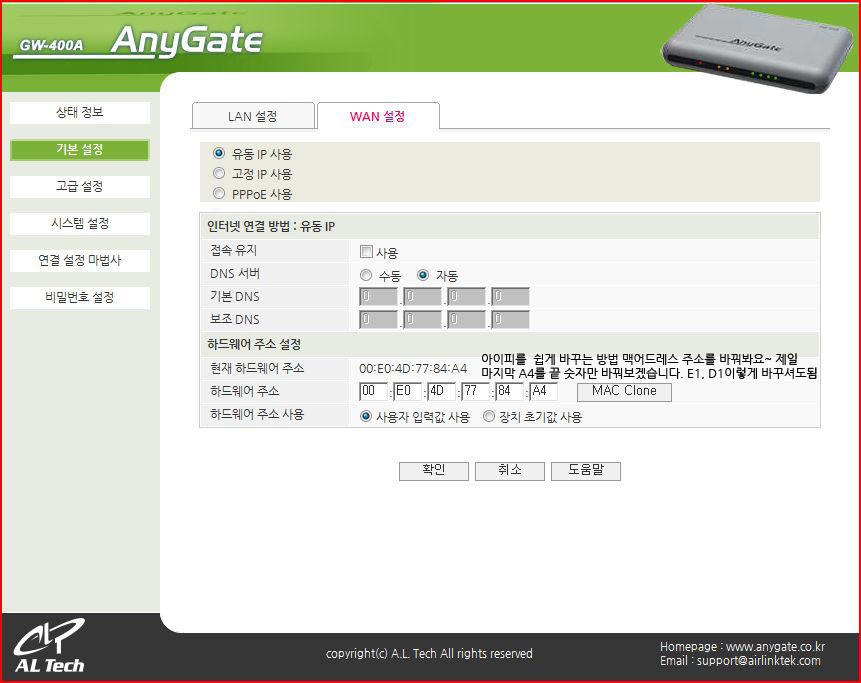The height and width of the screenshot is (683, 861).
Task: Switch to the LAN 설정 tab
Action: pyautogui.click(x=253, y=116)
